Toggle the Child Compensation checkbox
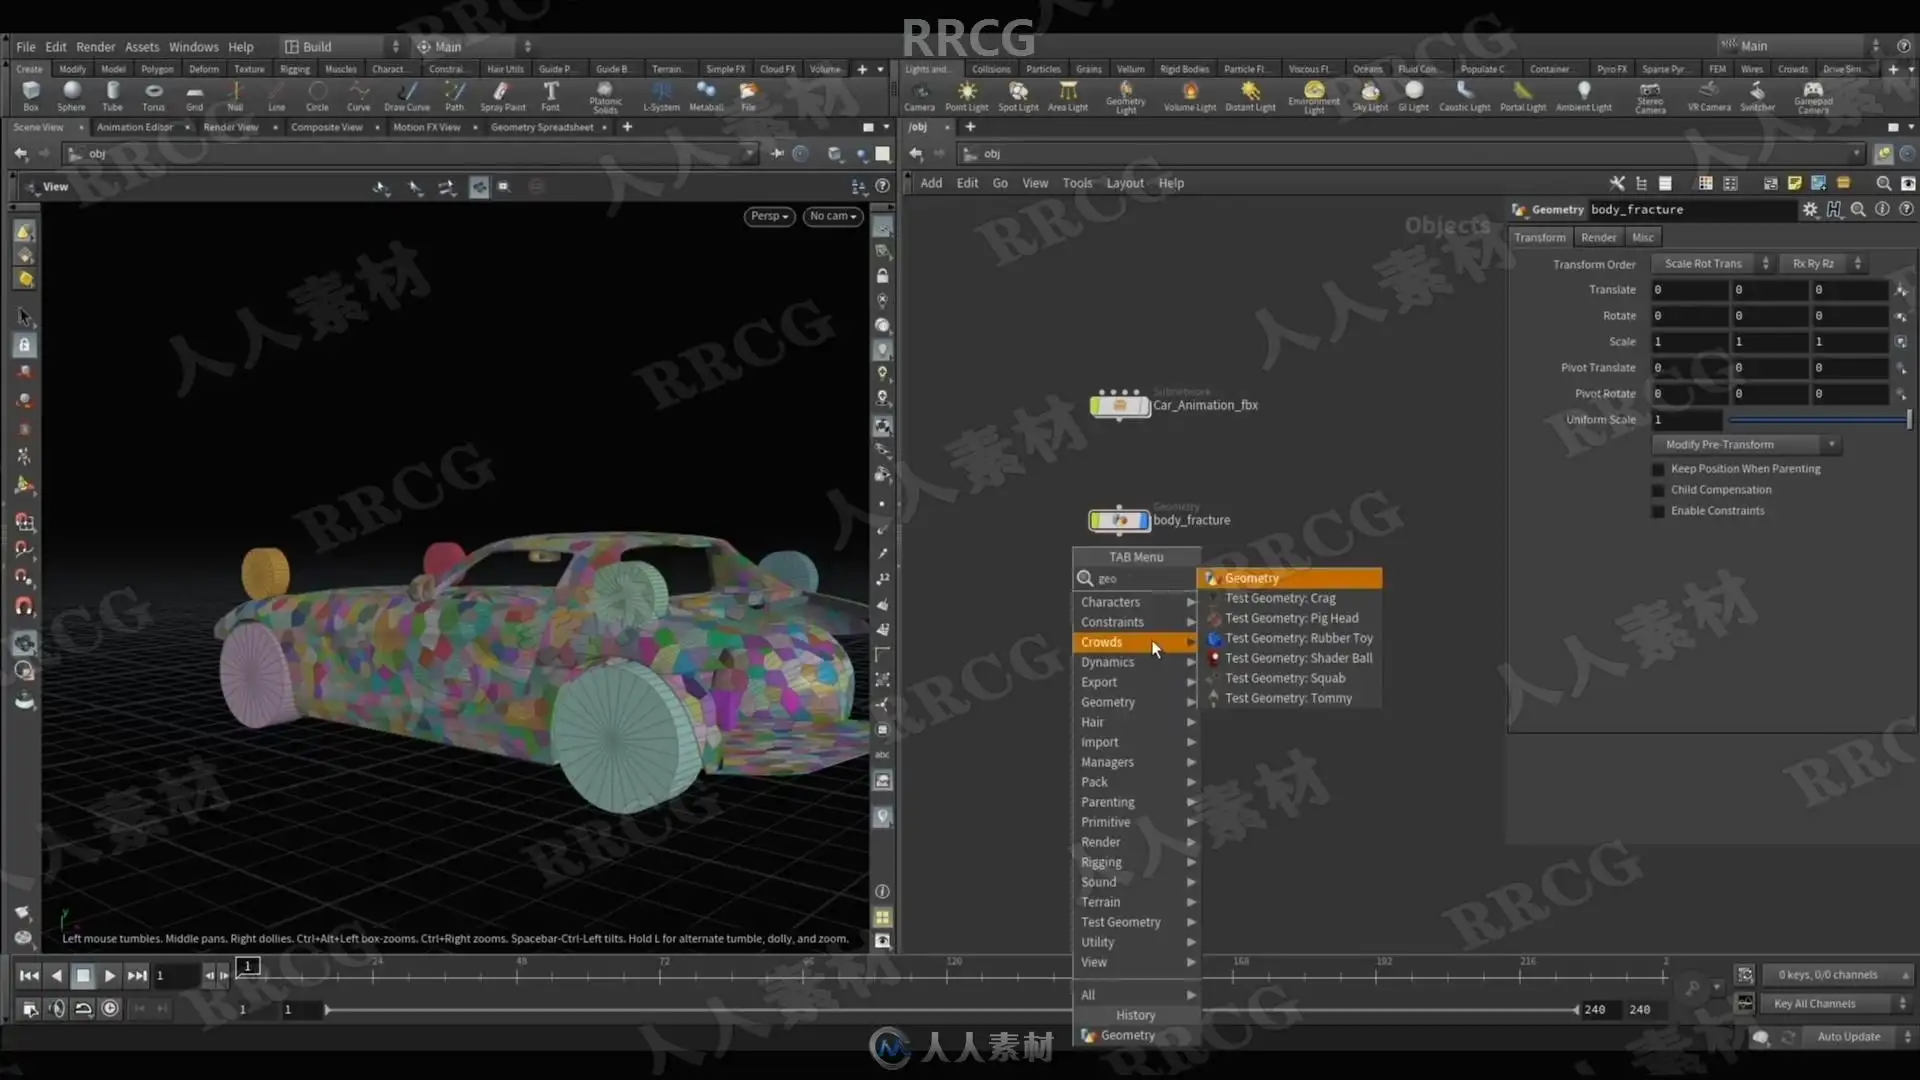The width and height of the screenshot is (1920, 1080). [1659, 490]
